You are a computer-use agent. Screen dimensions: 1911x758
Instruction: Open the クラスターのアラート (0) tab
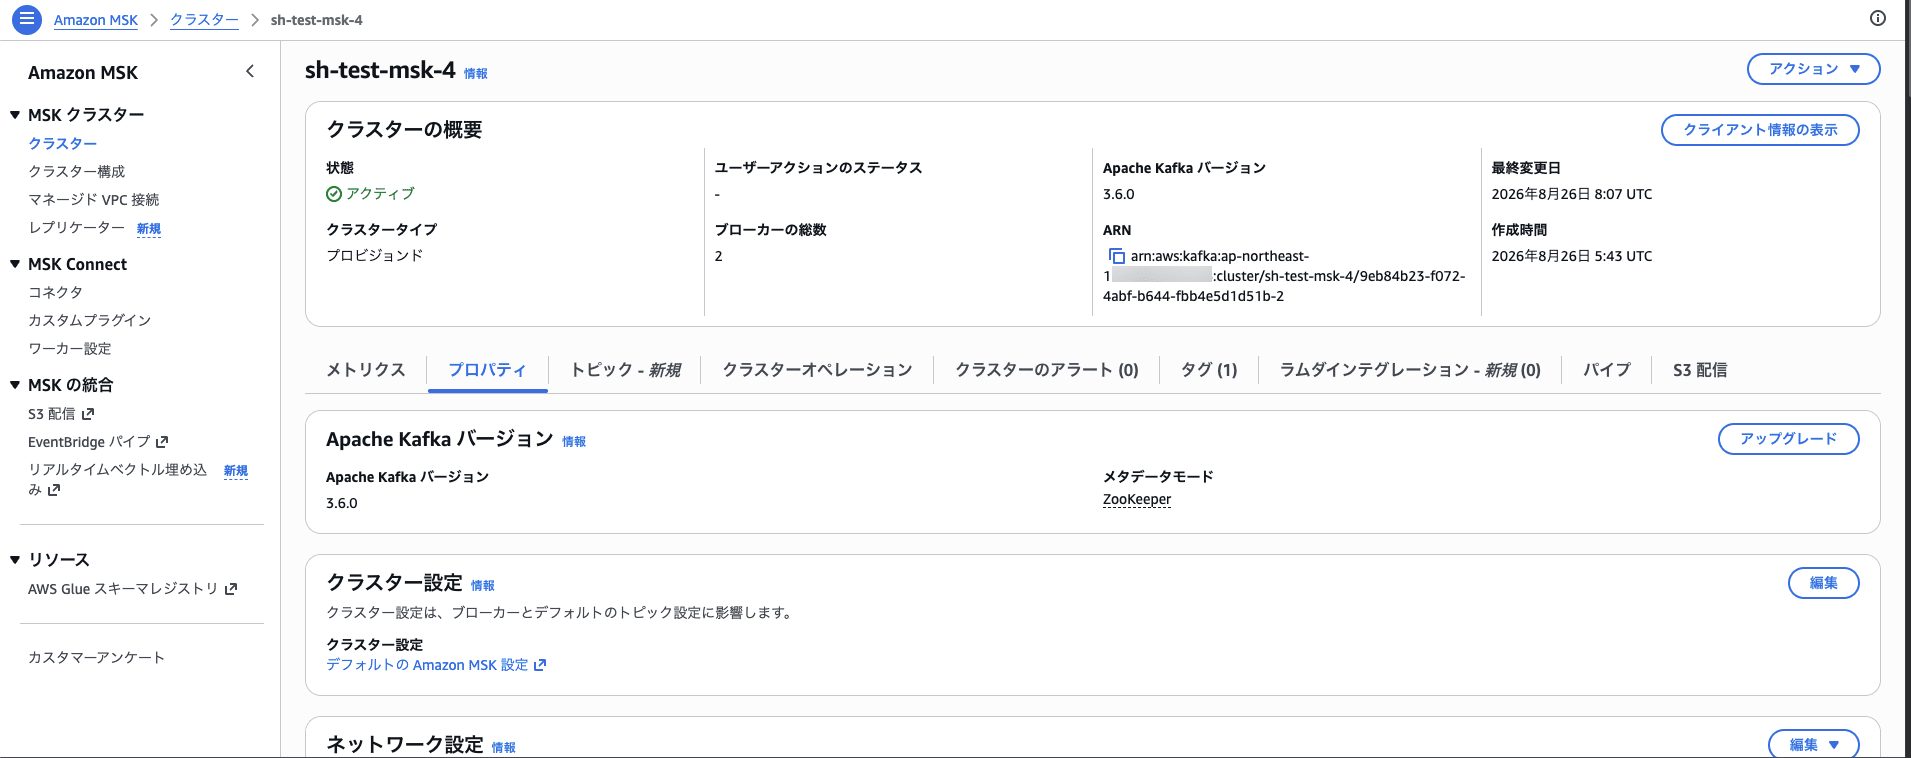click(x=1046, y=370)
